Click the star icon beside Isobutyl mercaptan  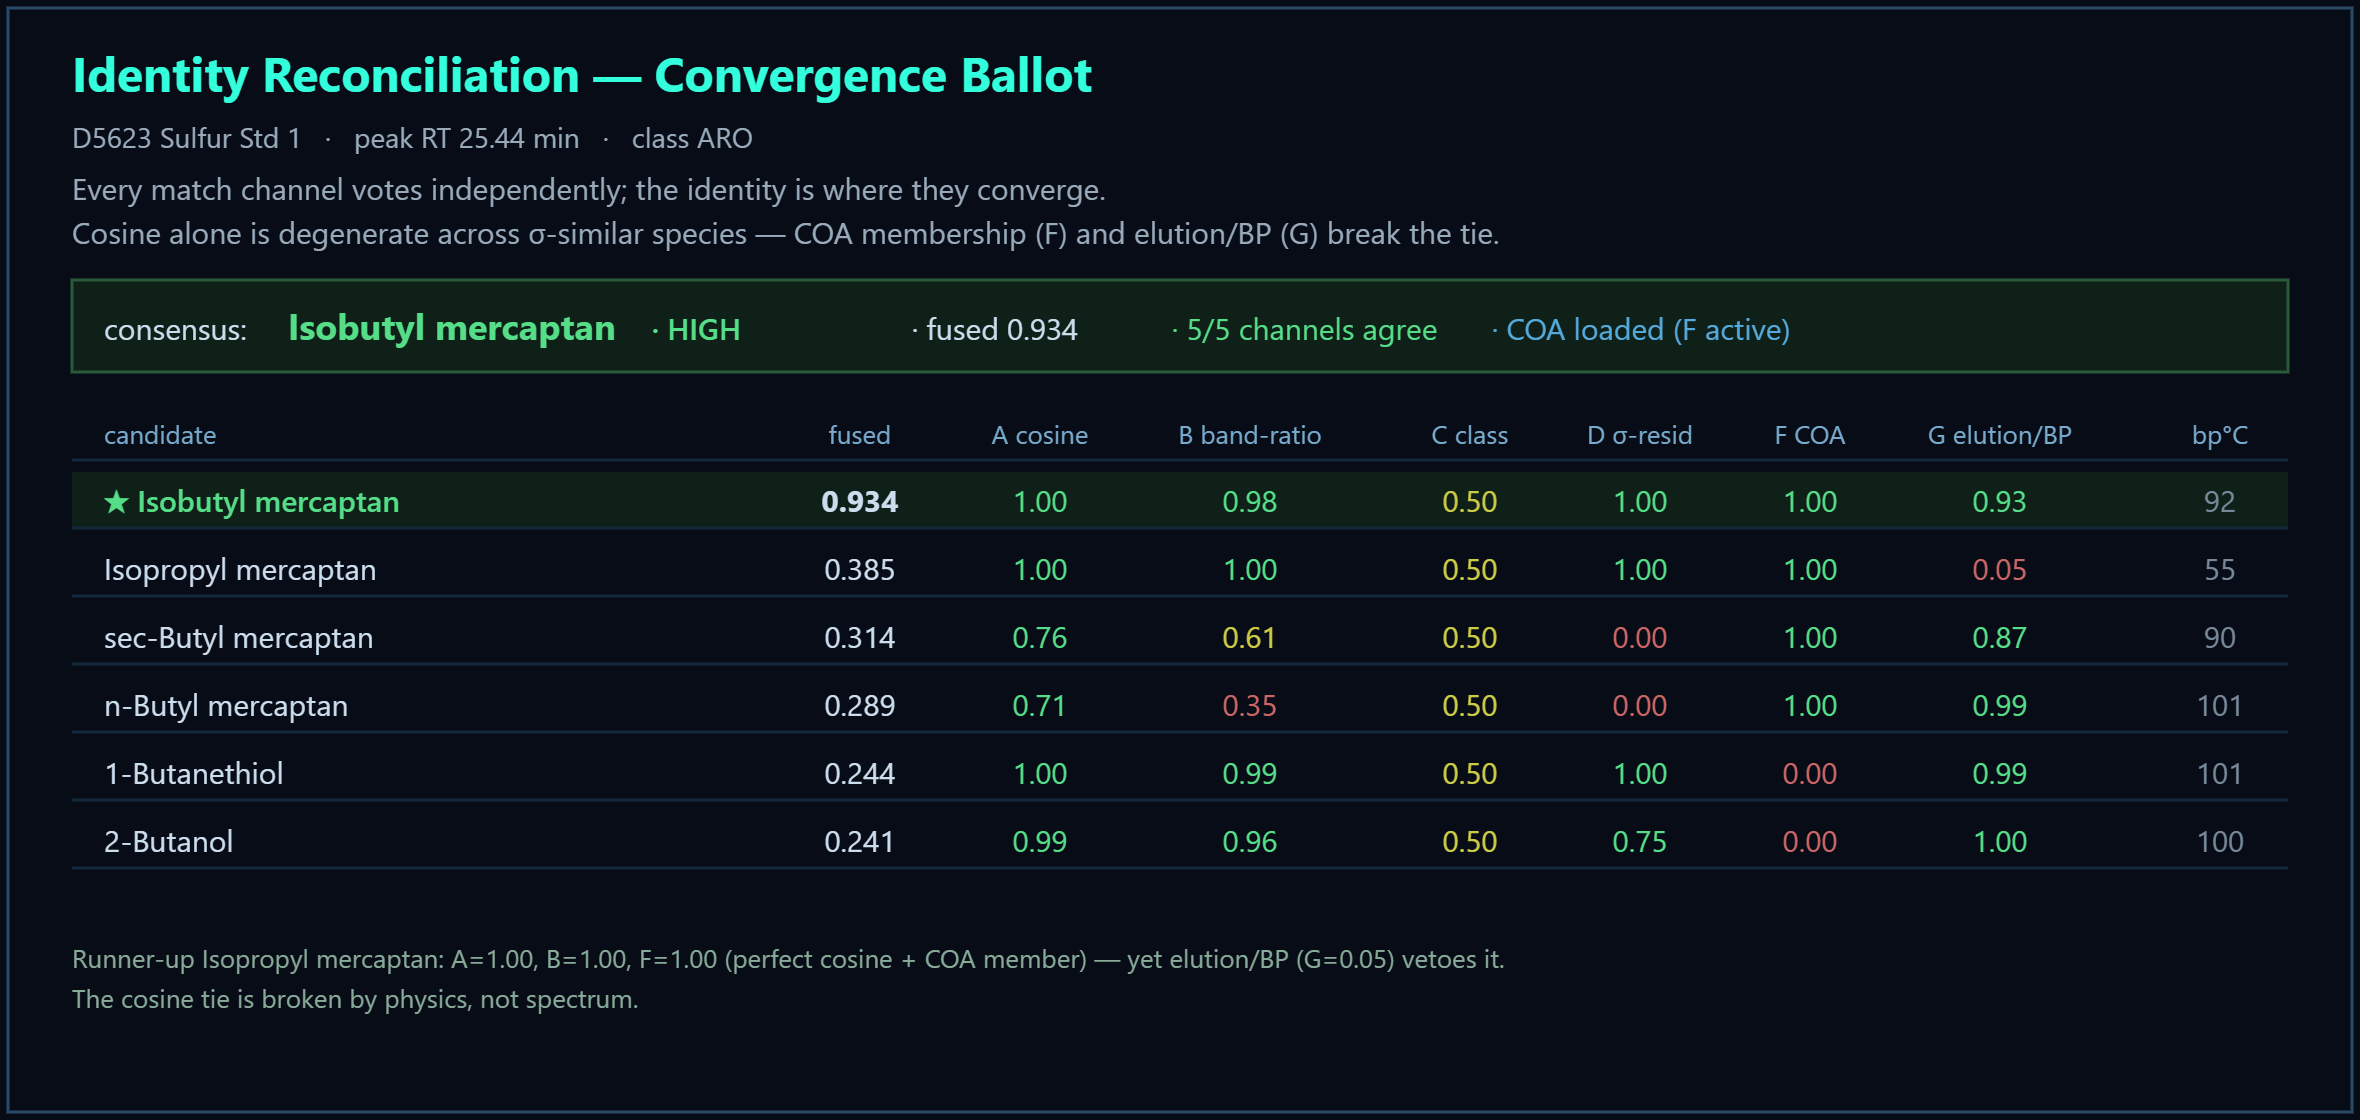click(116, 502)
